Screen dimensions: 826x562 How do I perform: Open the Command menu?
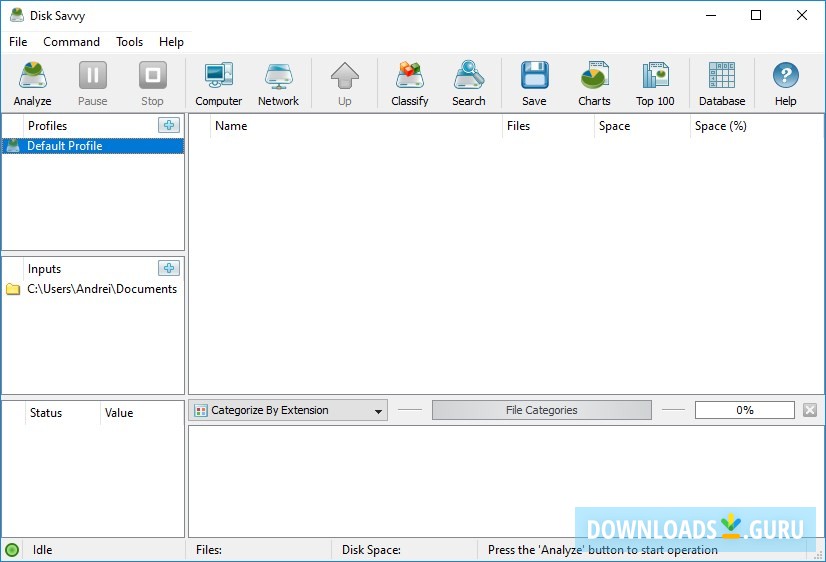pos(71,42)
